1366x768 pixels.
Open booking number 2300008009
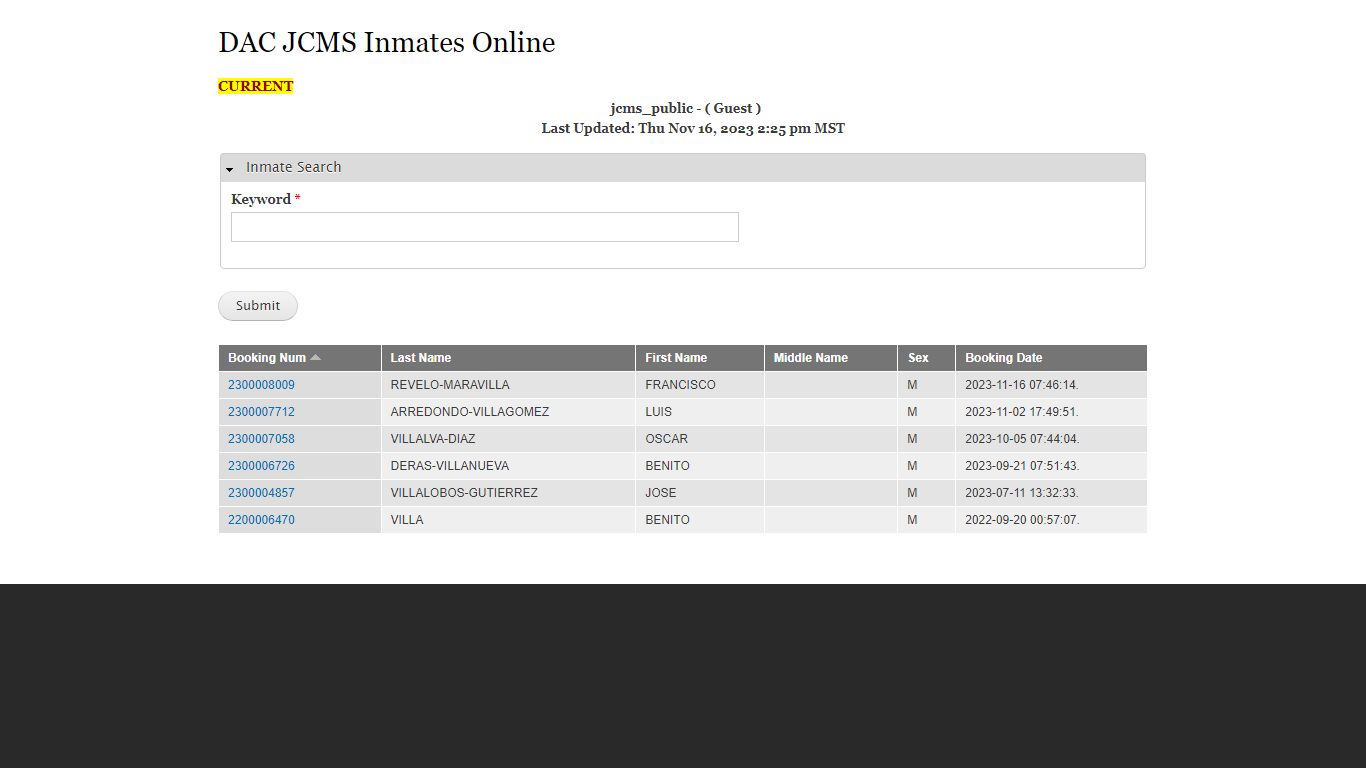pos(261,385)
